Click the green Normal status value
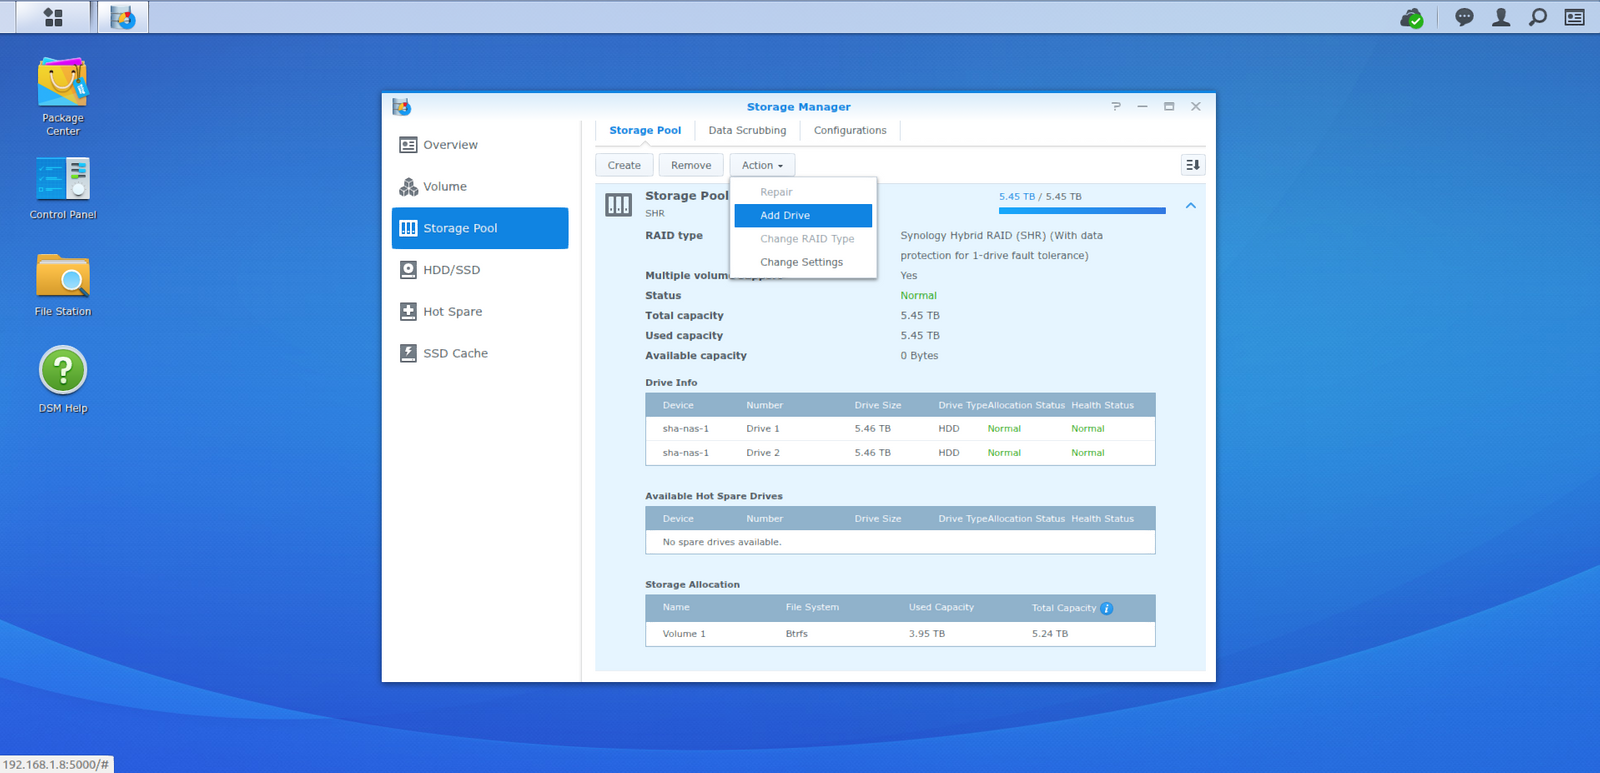Image resolution: width=1600 pixels, height=773 pixels. [918, 296]
